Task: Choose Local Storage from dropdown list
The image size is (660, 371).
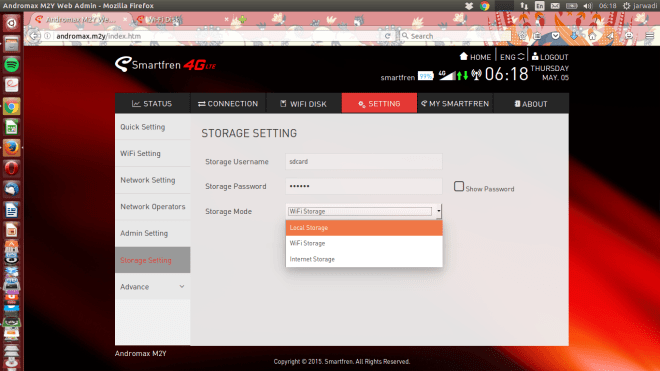Action: [x=364, y=227]
